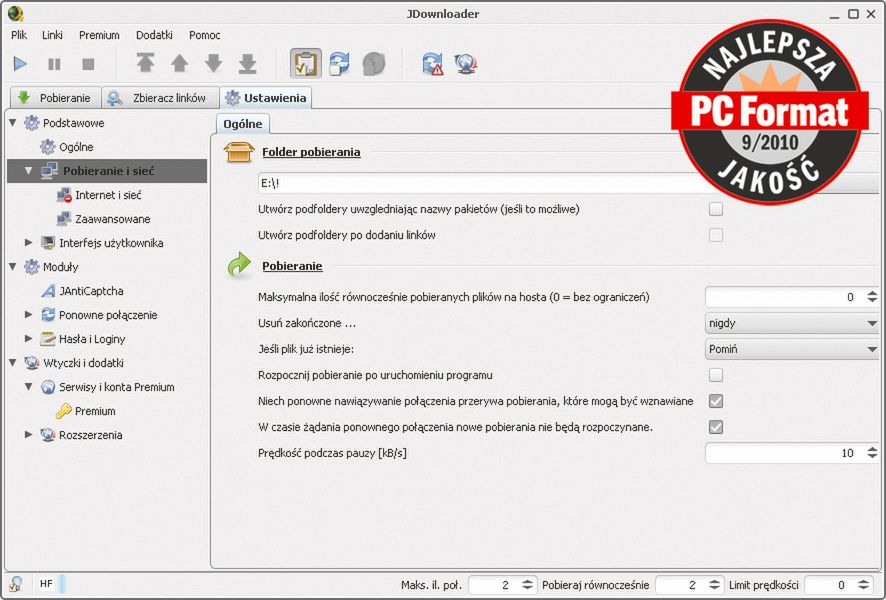
Task: Open the Linki menu
Action: point(52,35)
